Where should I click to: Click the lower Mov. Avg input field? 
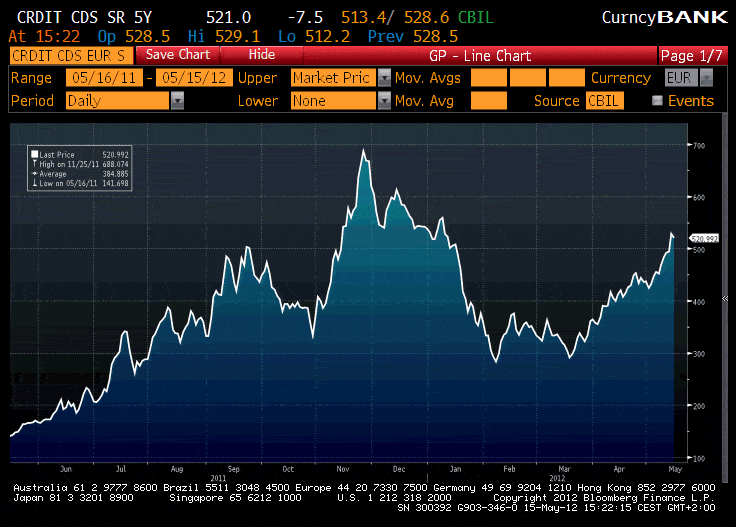coord(488,100)
